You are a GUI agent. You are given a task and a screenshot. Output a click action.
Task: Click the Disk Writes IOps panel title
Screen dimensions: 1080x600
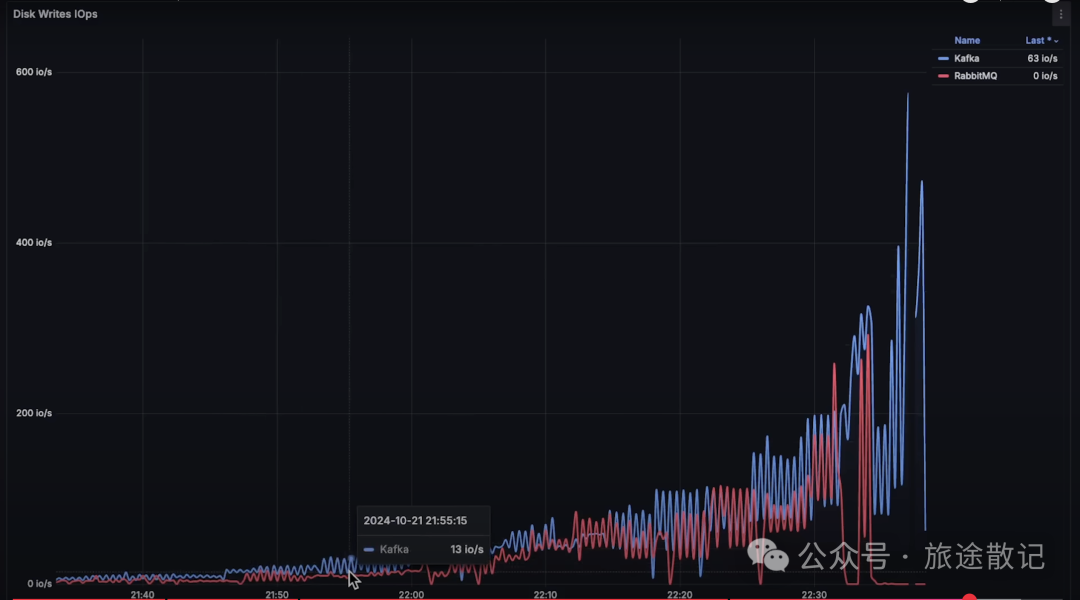click(55, 14)
